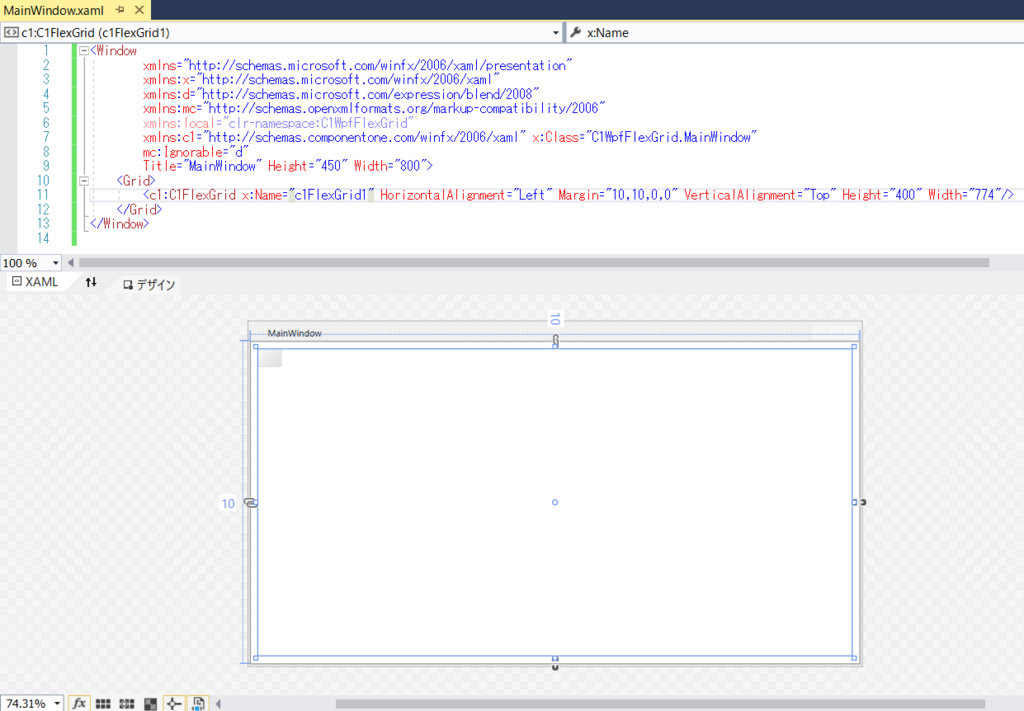Viewport: 1024px width, 711px height.
Task: Click the XAML editor left scroll arrow
Action: coord(71,263)
